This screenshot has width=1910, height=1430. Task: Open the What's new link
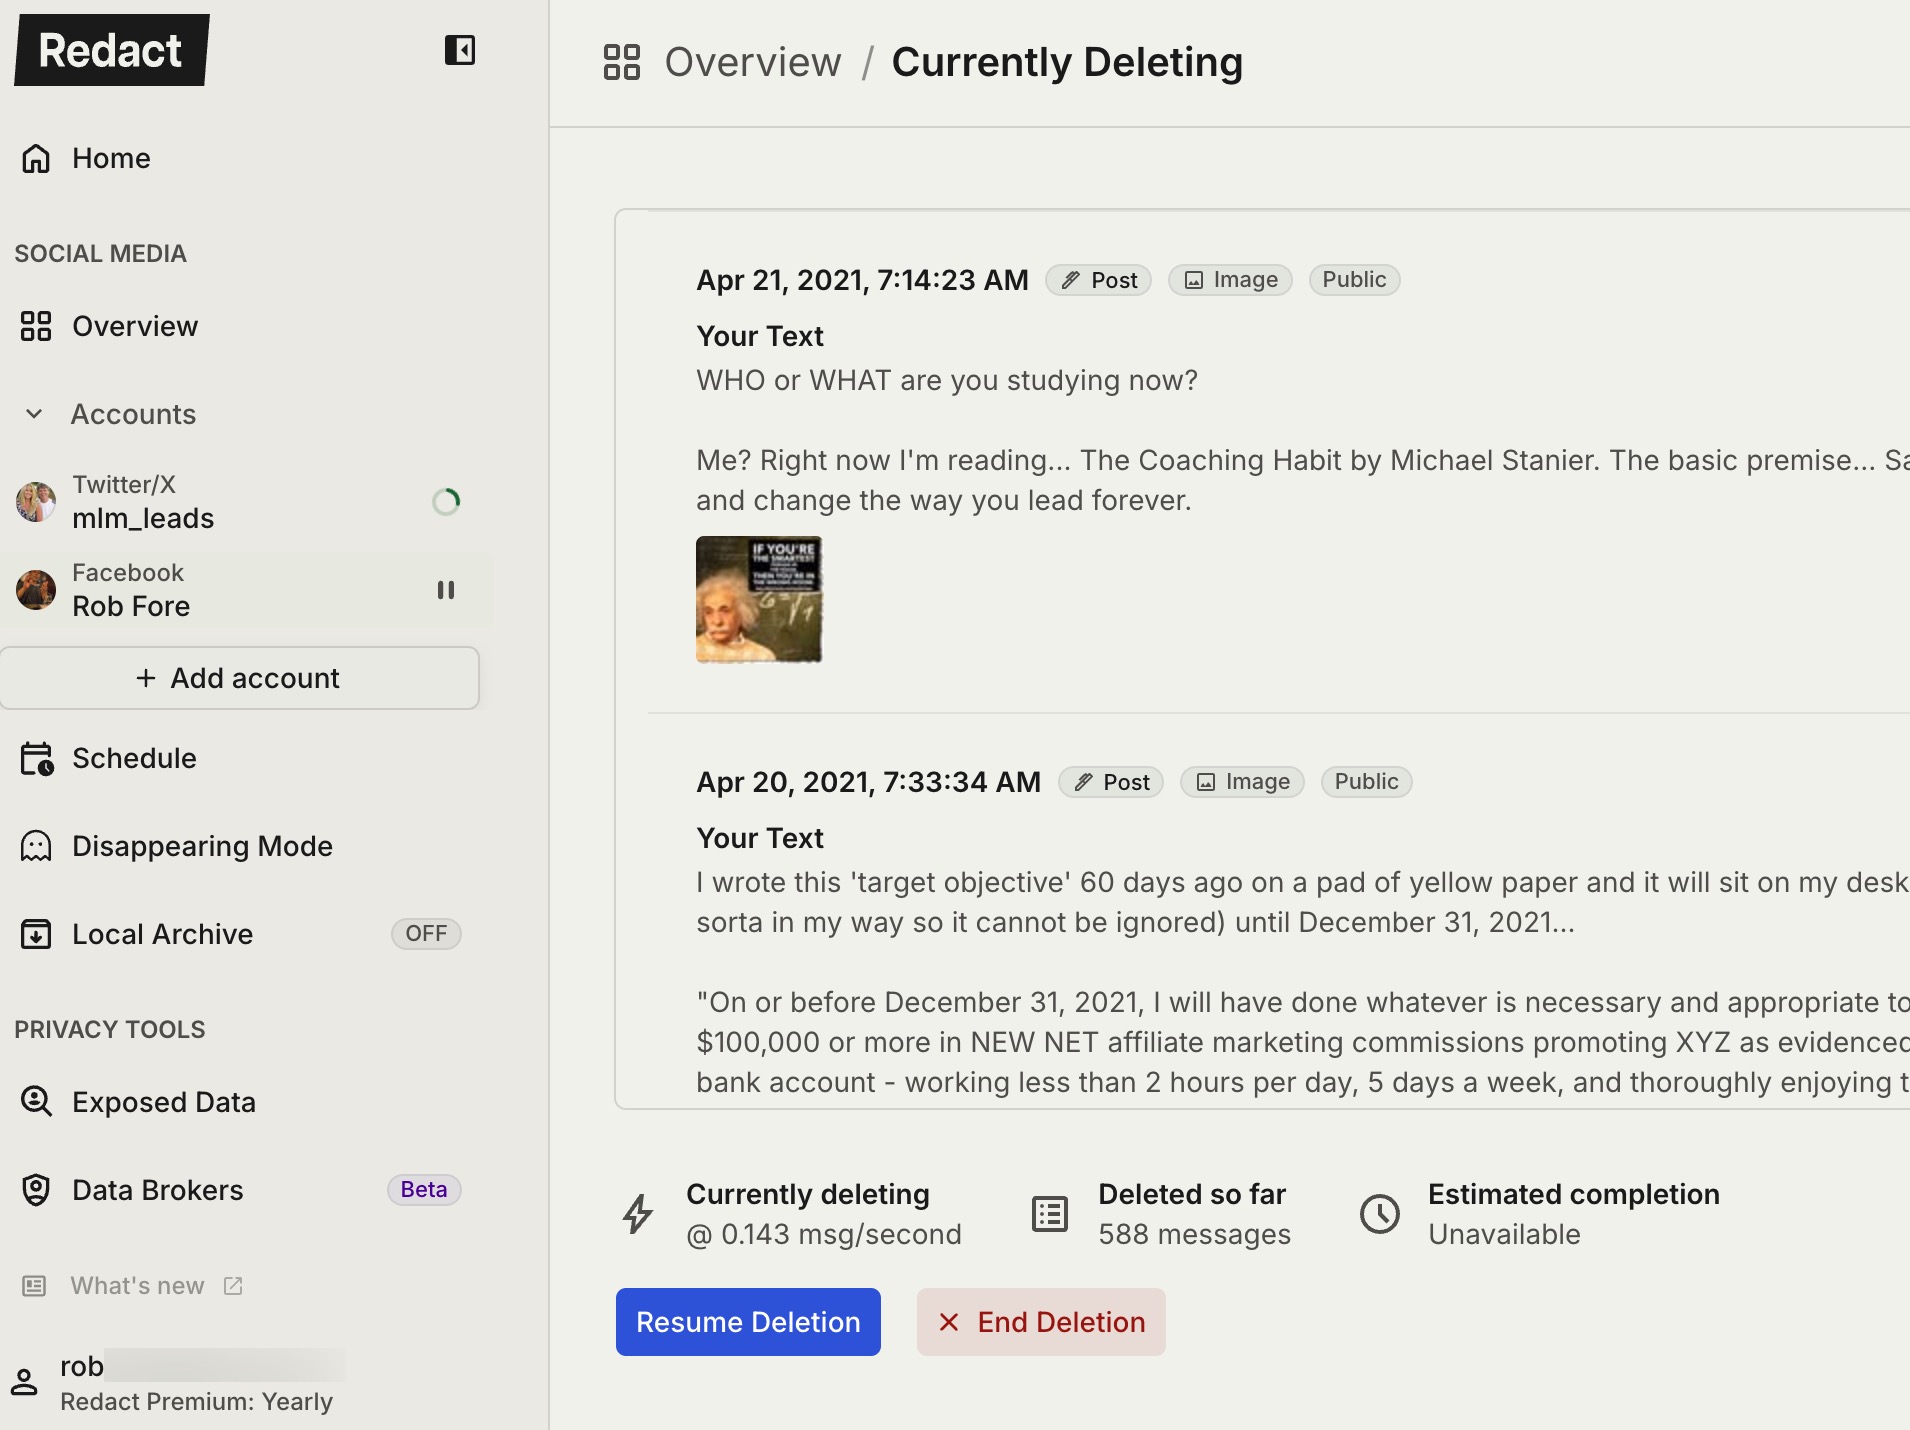(137, 1286)
